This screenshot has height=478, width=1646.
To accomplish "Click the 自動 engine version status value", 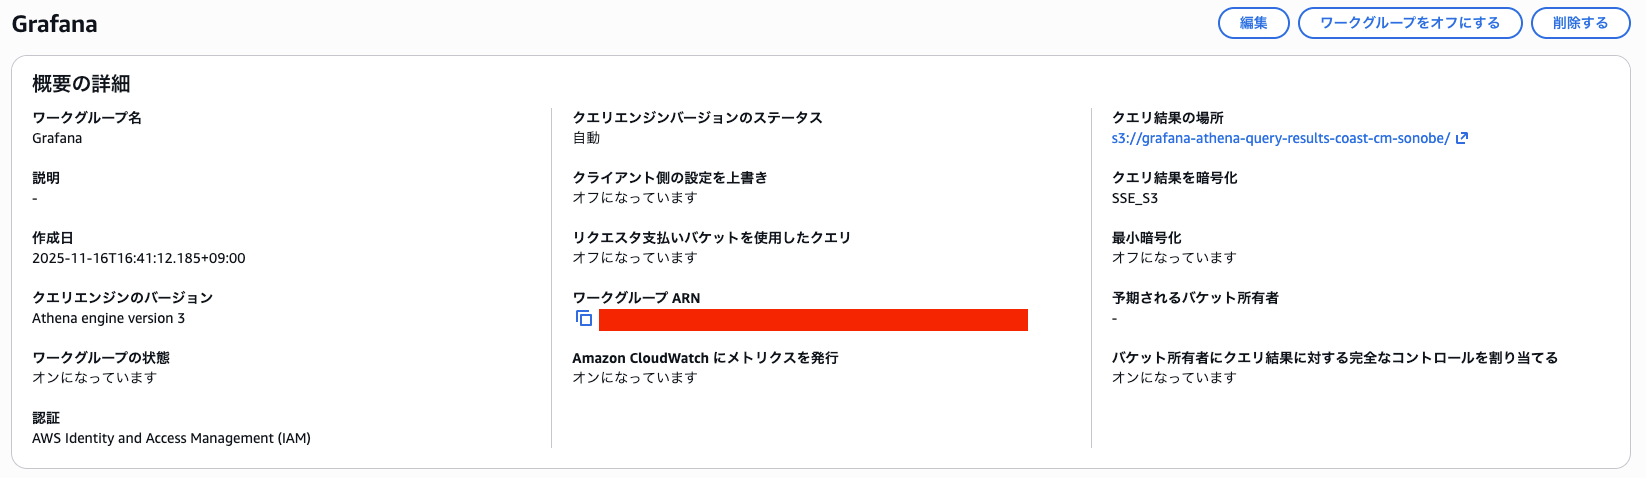I will coord(586,138).
